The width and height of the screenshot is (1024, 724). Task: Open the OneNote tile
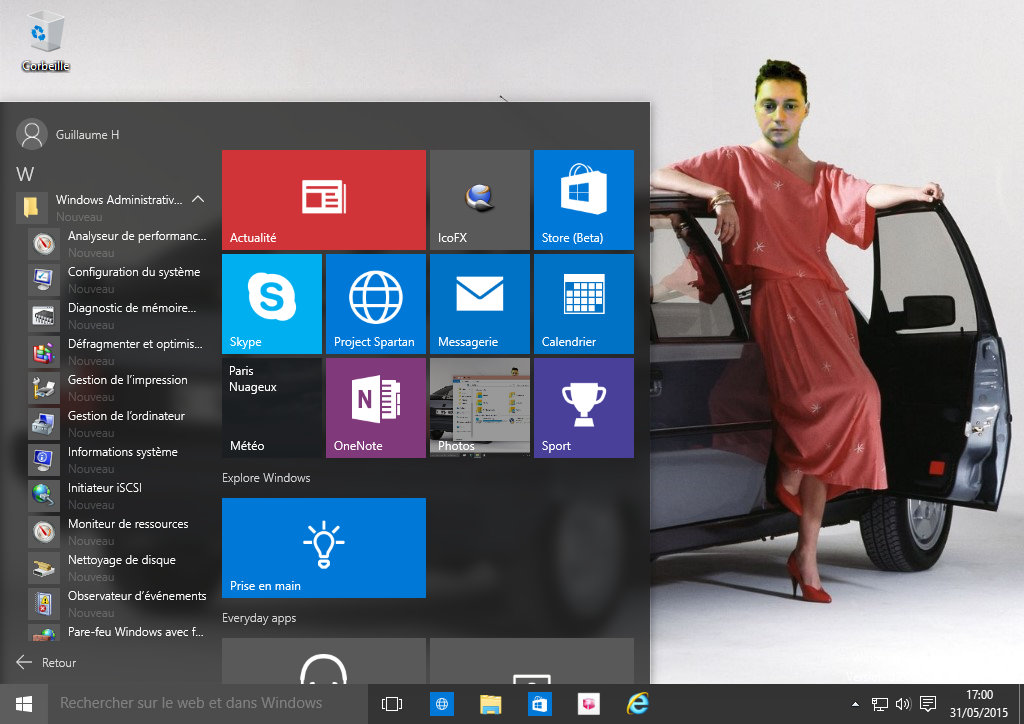pyautogui.click(x=376, y=407)
